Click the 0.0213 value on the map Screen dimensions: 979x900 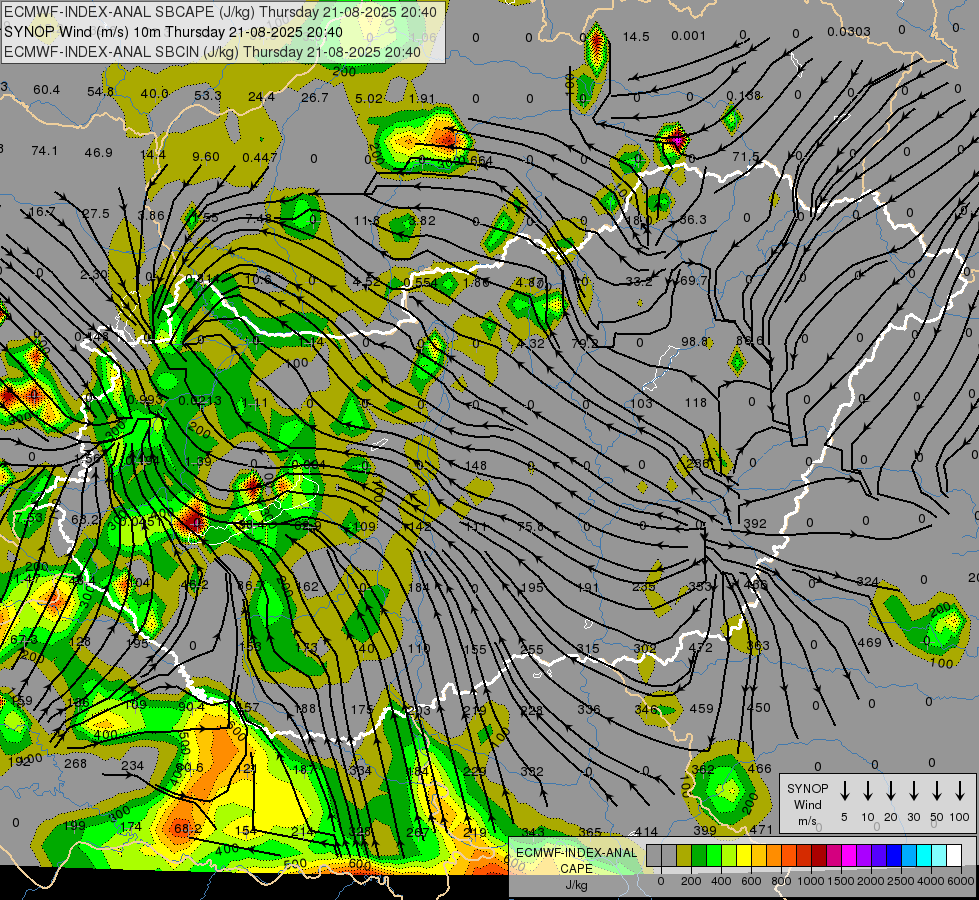199,401
